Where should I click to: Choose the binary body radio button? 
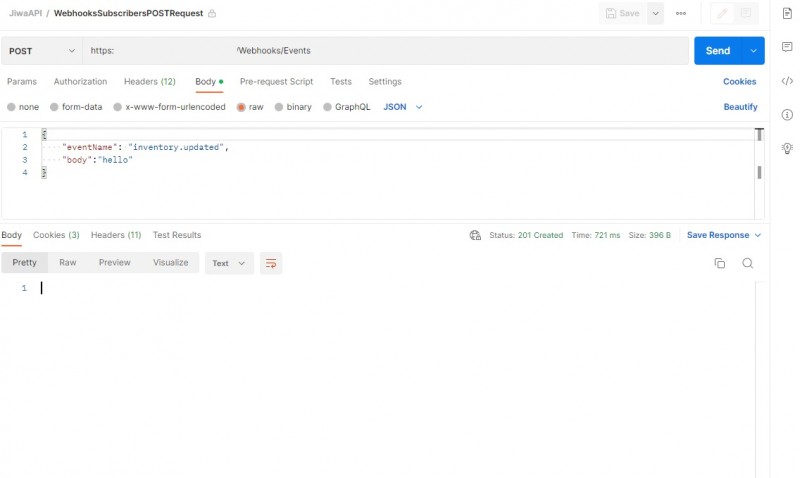(279, 107)
